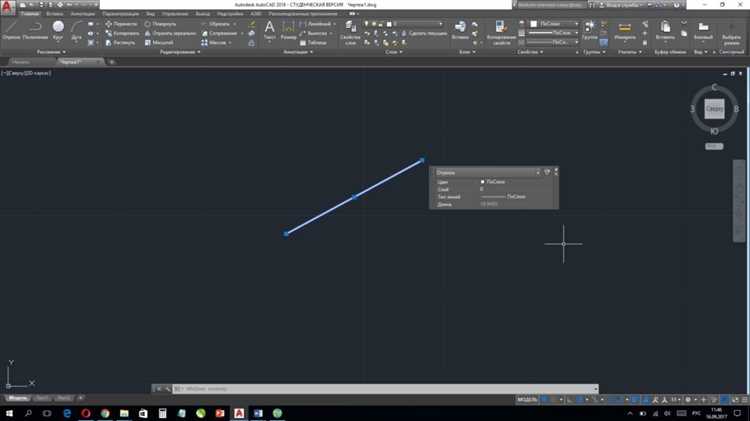The height and width of the screenshot is (421, 750).
Task: Click Сделать текущим layer button
Action: (x=424, y=33)
